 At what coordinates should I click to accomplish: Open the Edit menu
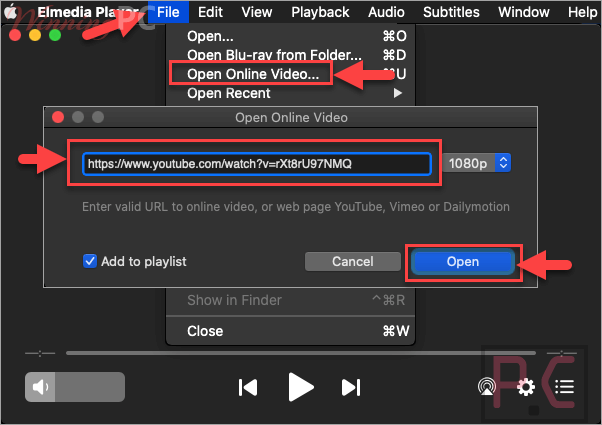(x=210, y=12)
